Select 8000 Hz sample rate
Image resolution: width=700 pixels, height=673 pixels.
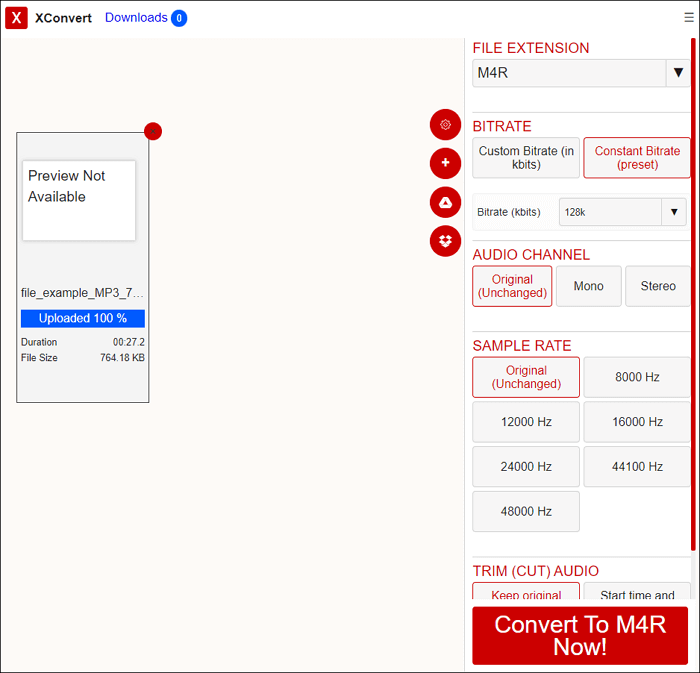click(637, 377)
